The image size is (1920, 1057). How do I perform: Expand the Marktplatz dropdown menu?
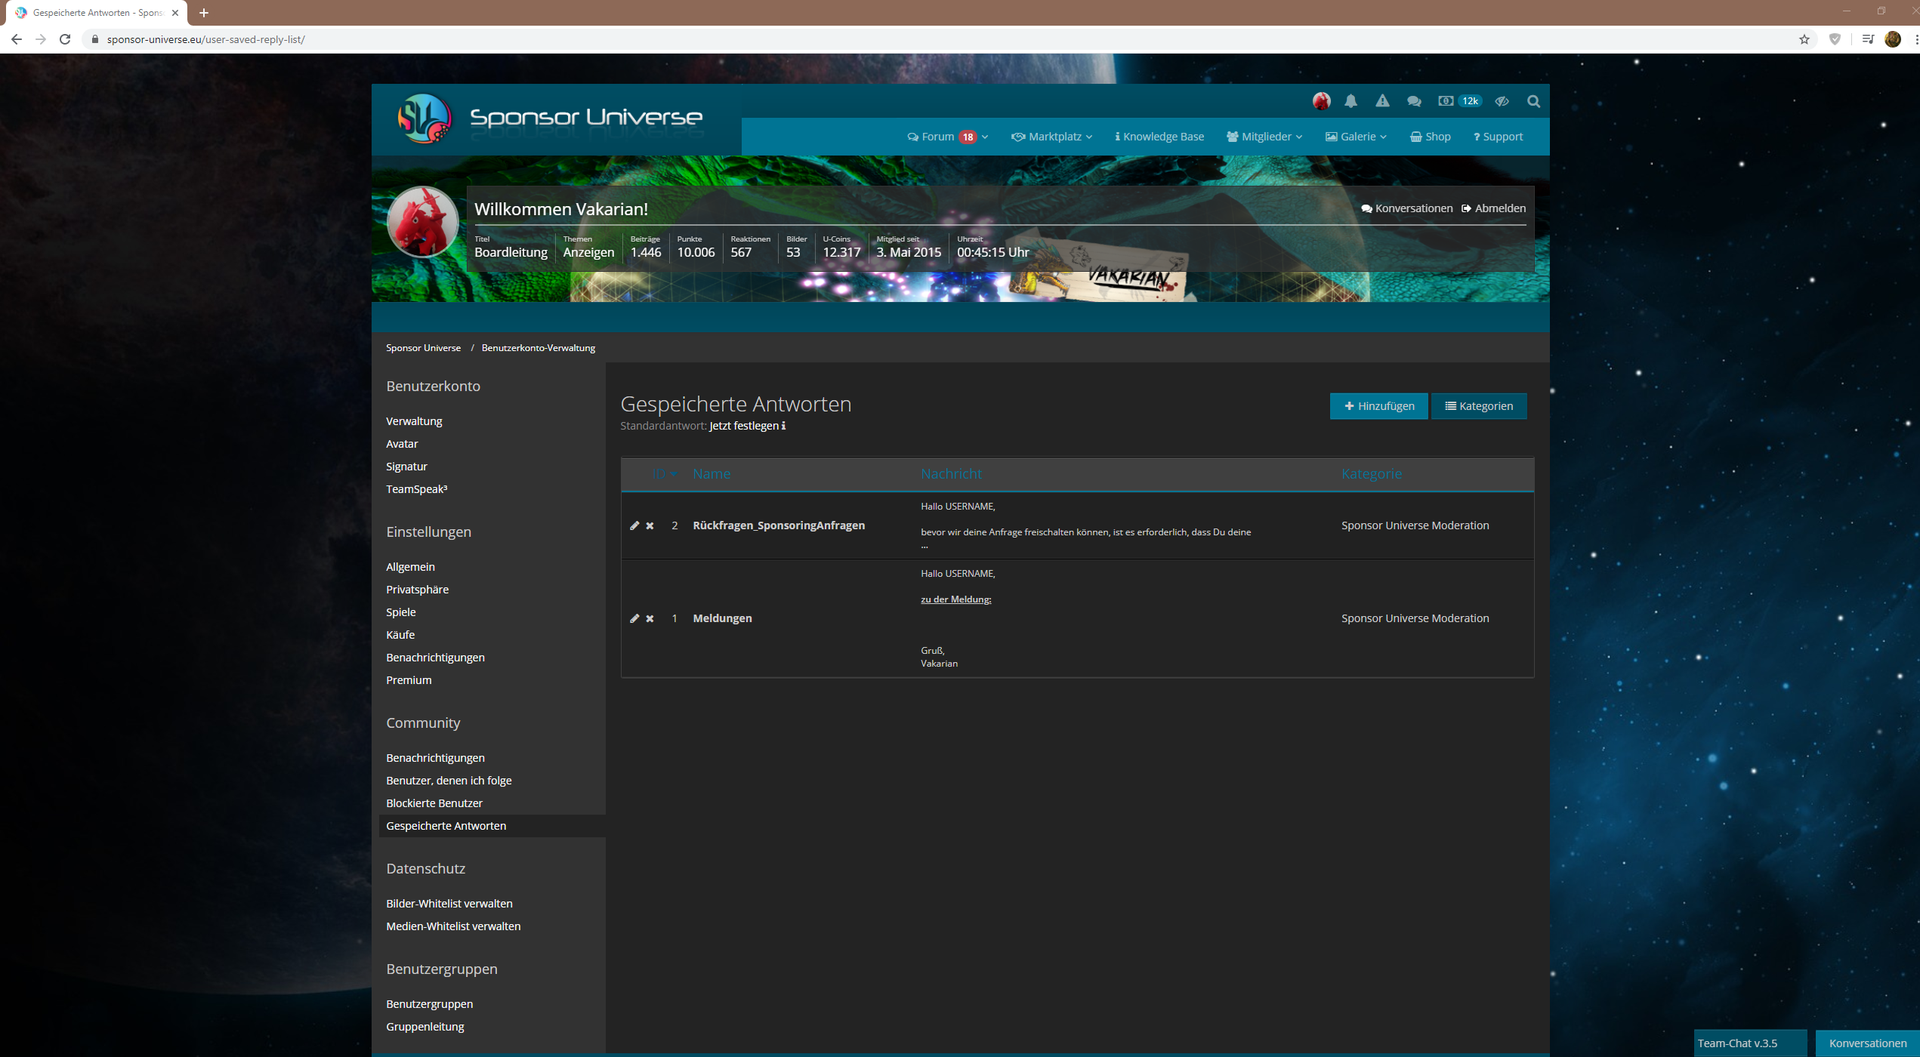(1052, 137)
